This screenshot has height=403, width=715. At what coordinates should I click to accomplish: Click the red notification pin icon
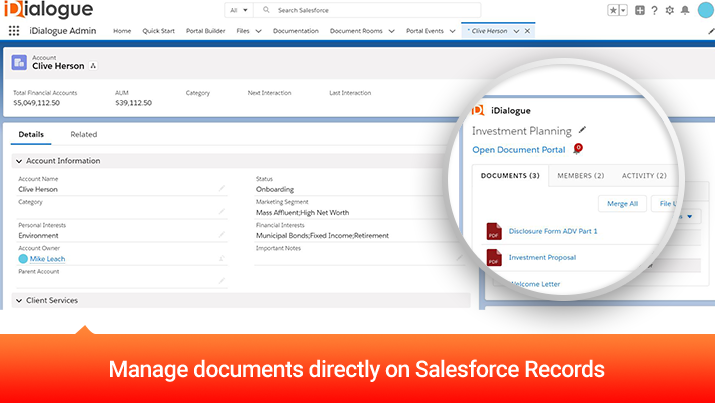[x=578, y=149]
